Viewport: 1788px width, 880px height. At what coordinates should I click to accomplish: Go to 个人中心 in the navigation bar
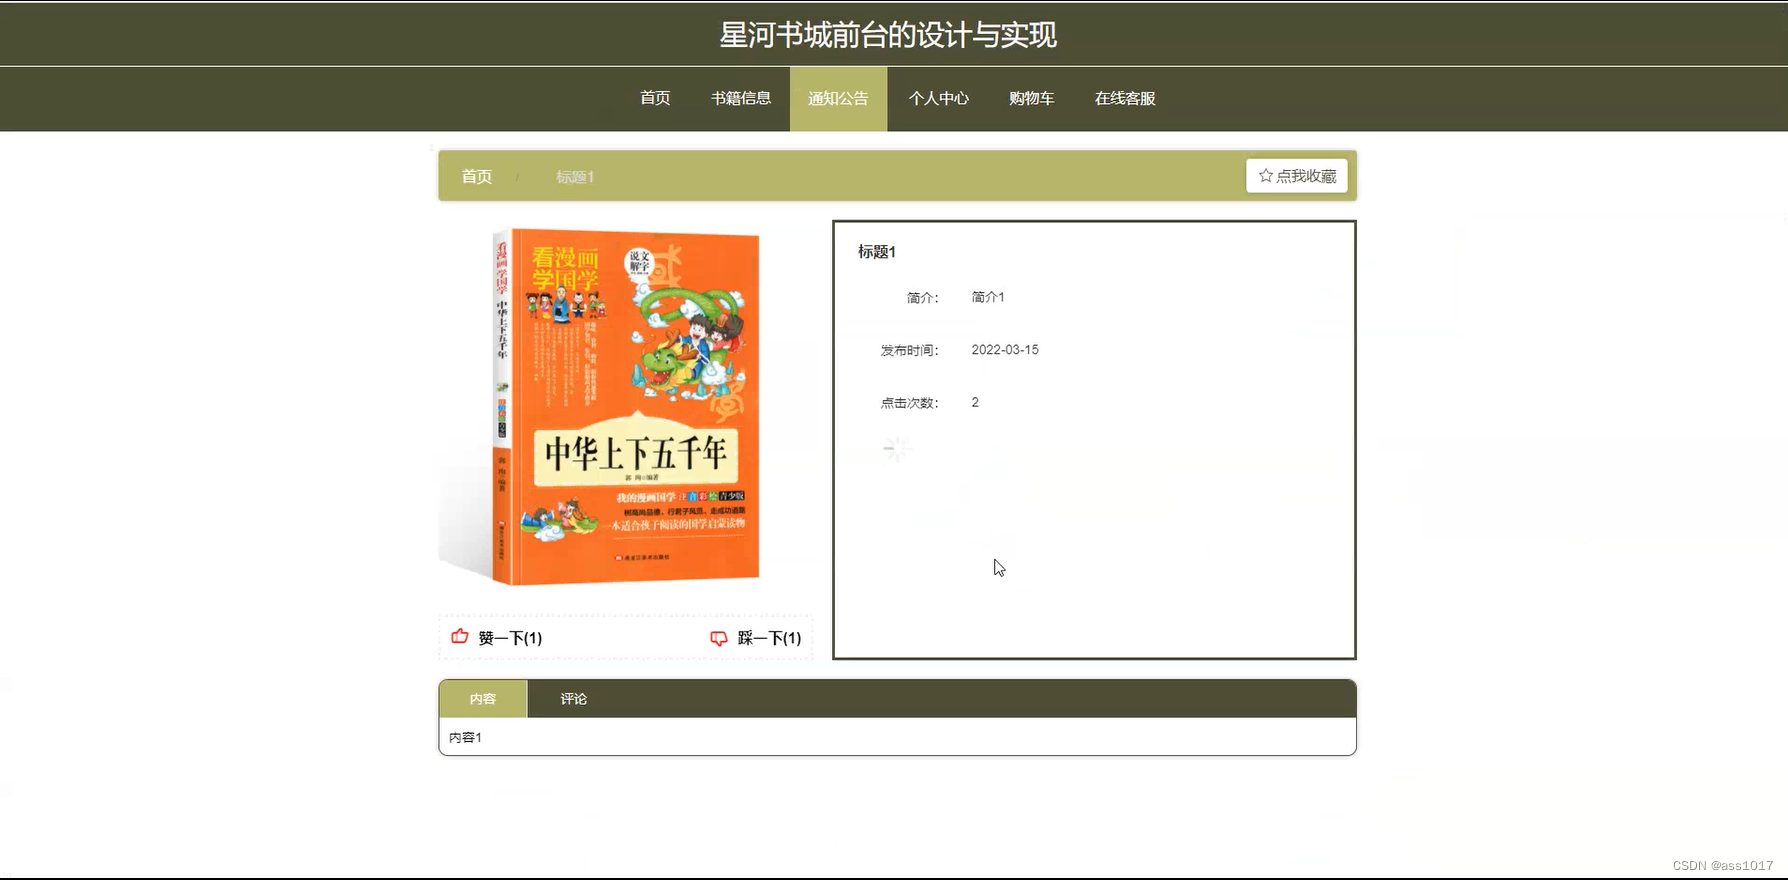point(938,98)
